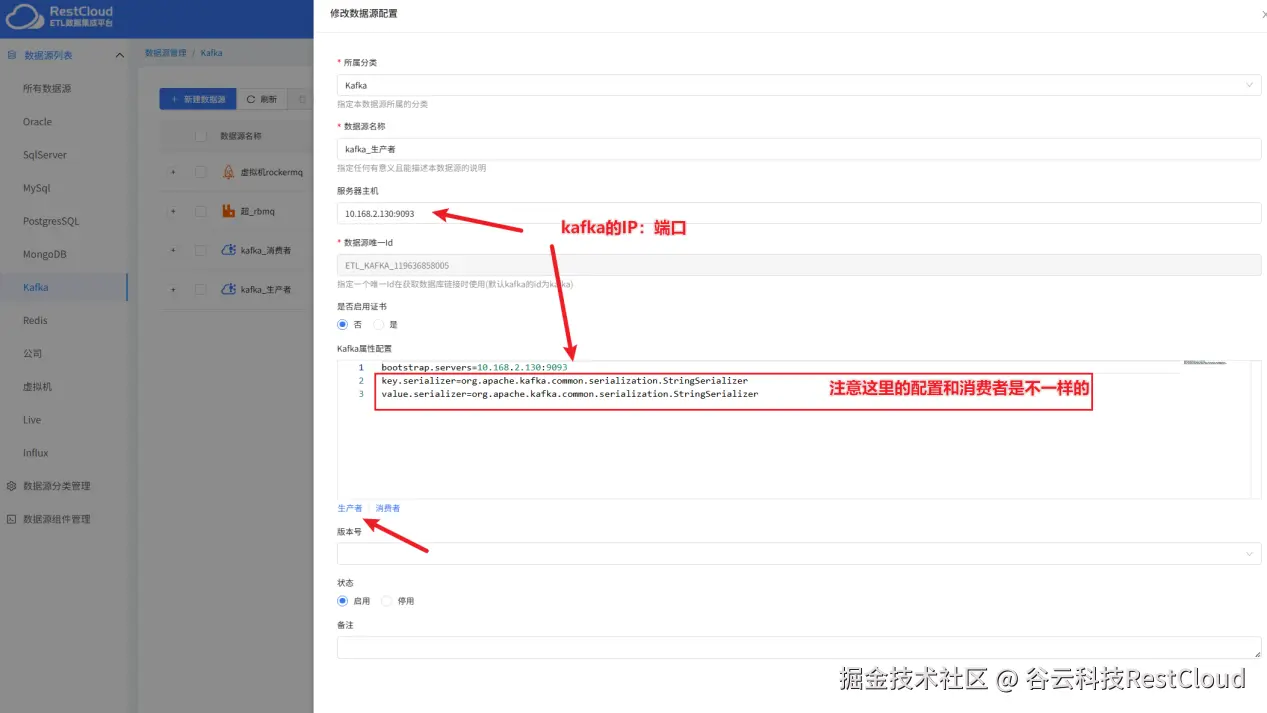Viewport: 1267px width, 713px height.
Task: Tick the header select-all checkbox
Action: click(x=201, y=136)
